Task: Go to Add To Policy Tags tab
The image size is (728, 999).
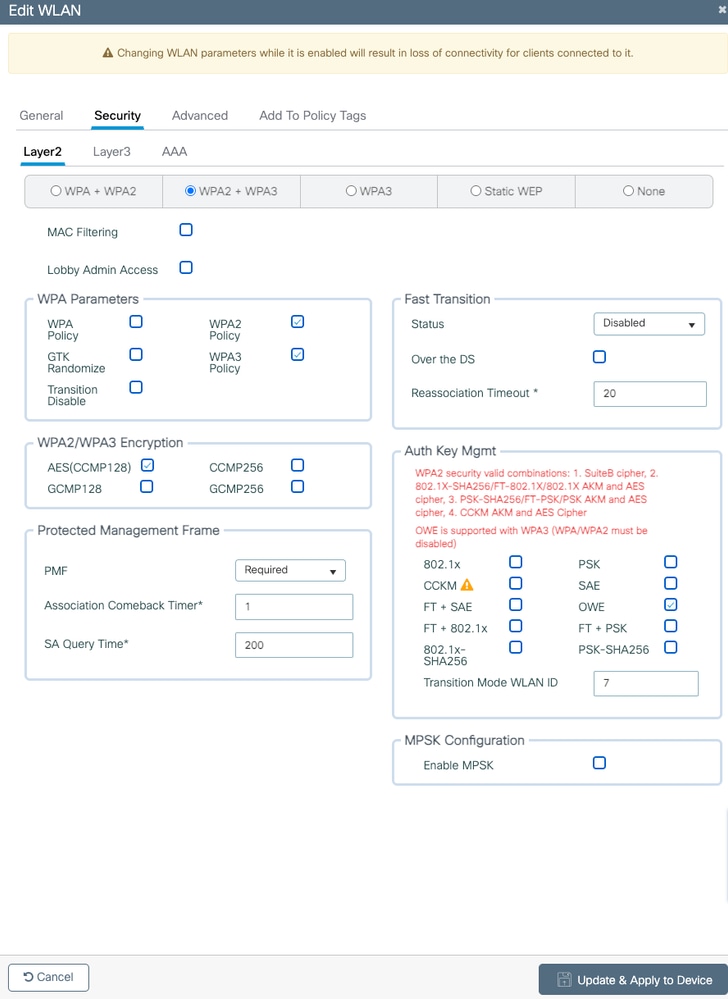Action: click(x=313, y=115)
